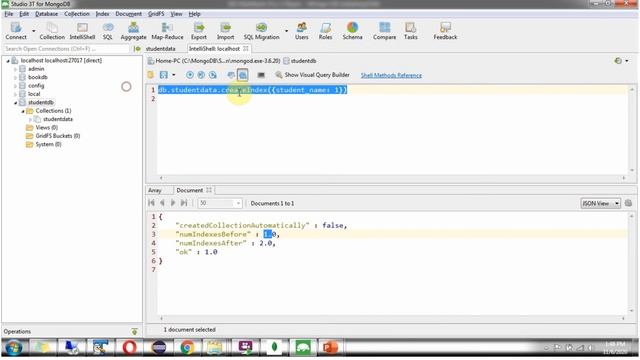Go to the first result page

click(x=151, y=203)
